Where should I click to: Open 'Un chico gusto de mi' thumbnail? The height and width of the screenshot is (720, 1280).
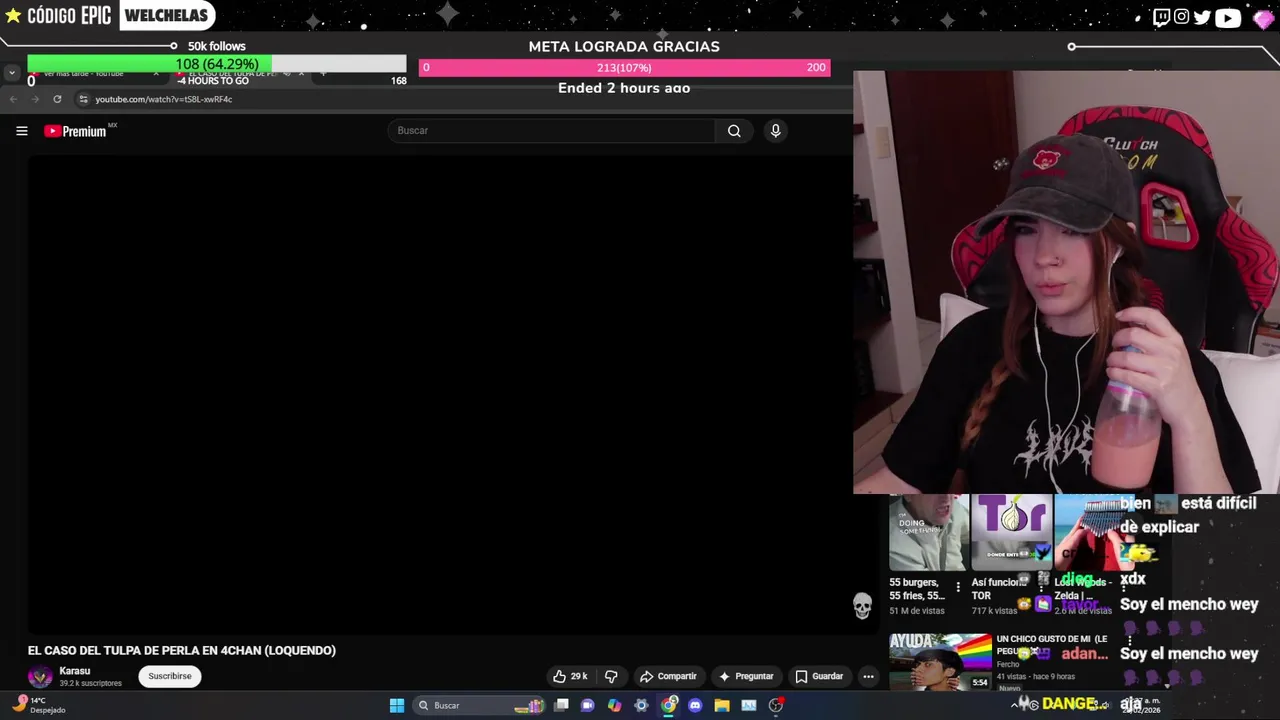tap(940, 662)
